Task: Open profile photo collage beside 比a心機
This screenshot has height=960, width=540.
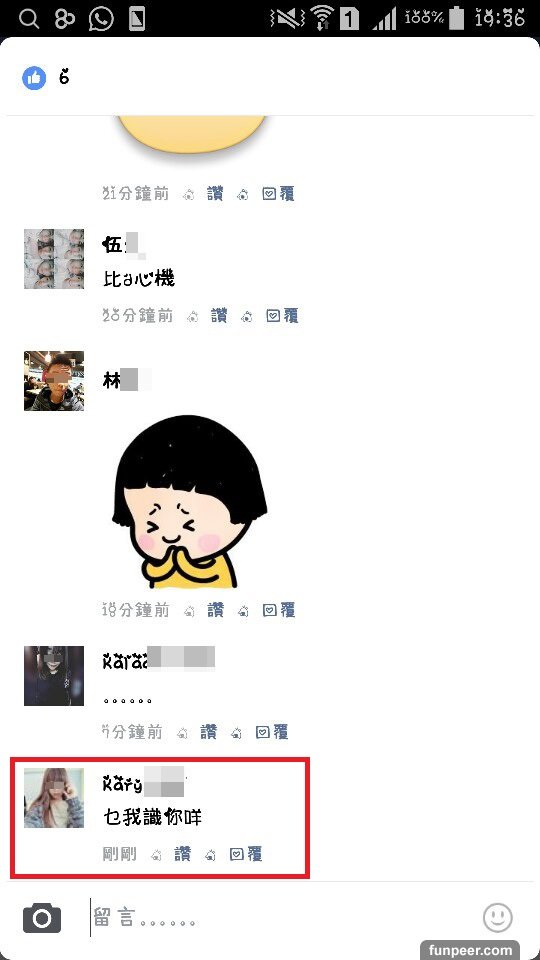Action: [x=54, y=258]
